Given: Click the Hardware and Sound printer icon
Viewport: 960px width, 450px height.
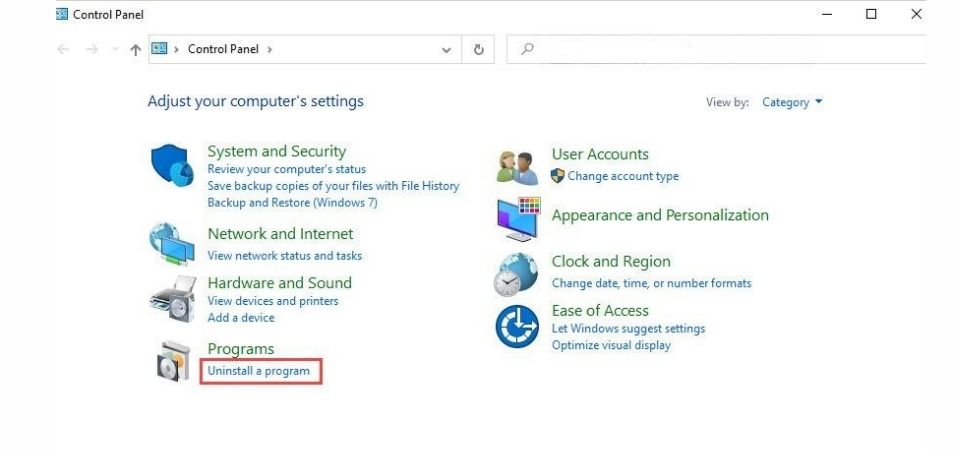Looking at the screenshot, I should pos(173,299).
